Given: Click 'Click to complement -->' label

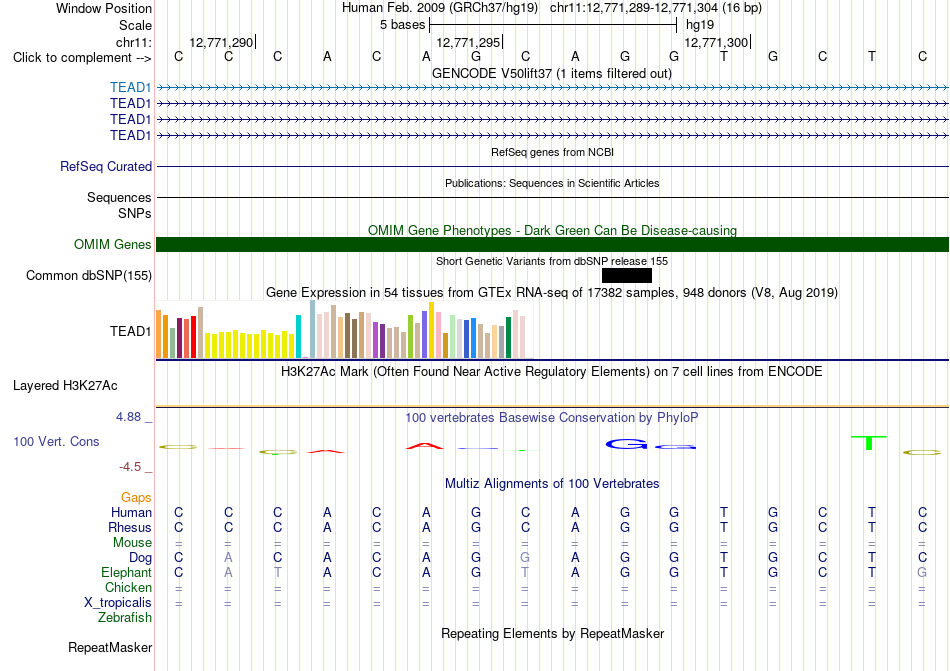Looking at the screenshot, I should (x=82, y=58).
